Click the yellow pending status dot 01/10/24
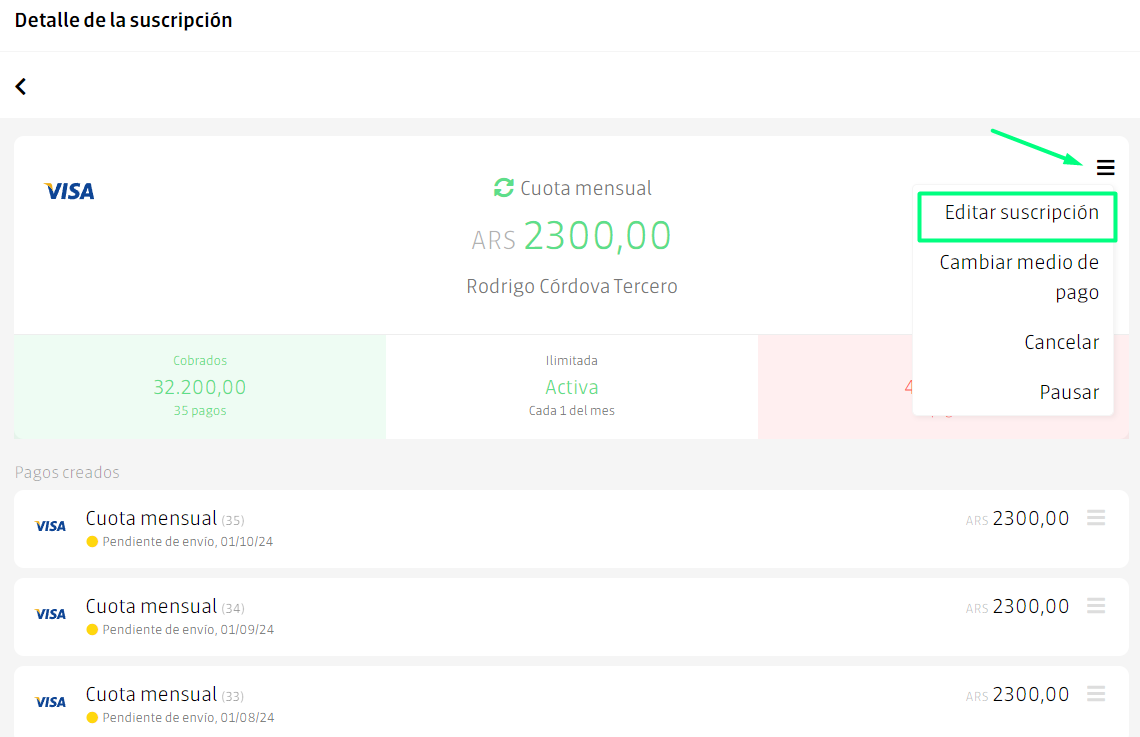 pyautogui.click(x=92, y=541)
